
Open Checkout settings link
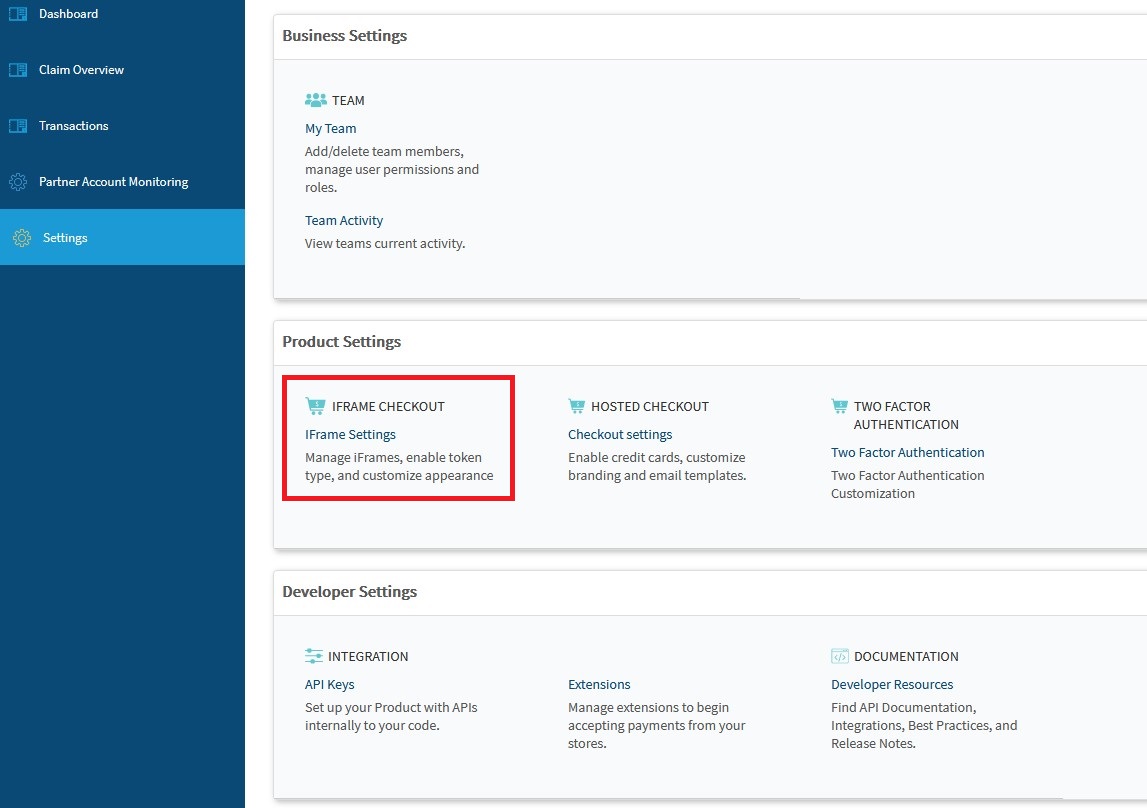(x=620, y=435)
